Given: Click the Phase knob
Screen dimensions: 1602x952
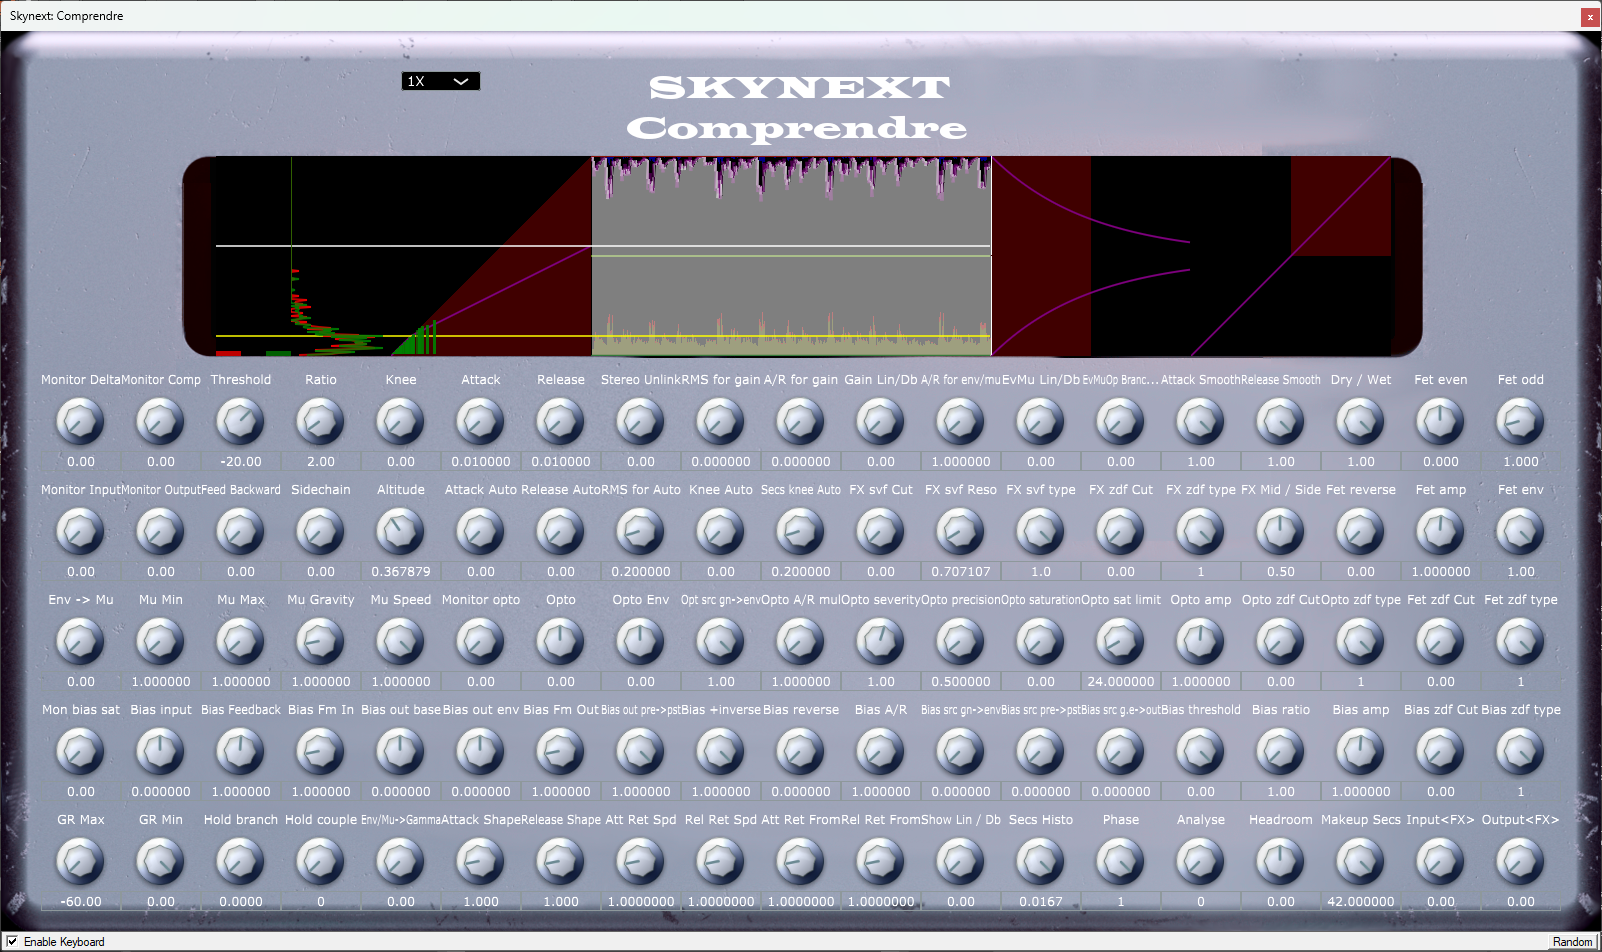Looking at the screenshot, I should [1120, 861].
